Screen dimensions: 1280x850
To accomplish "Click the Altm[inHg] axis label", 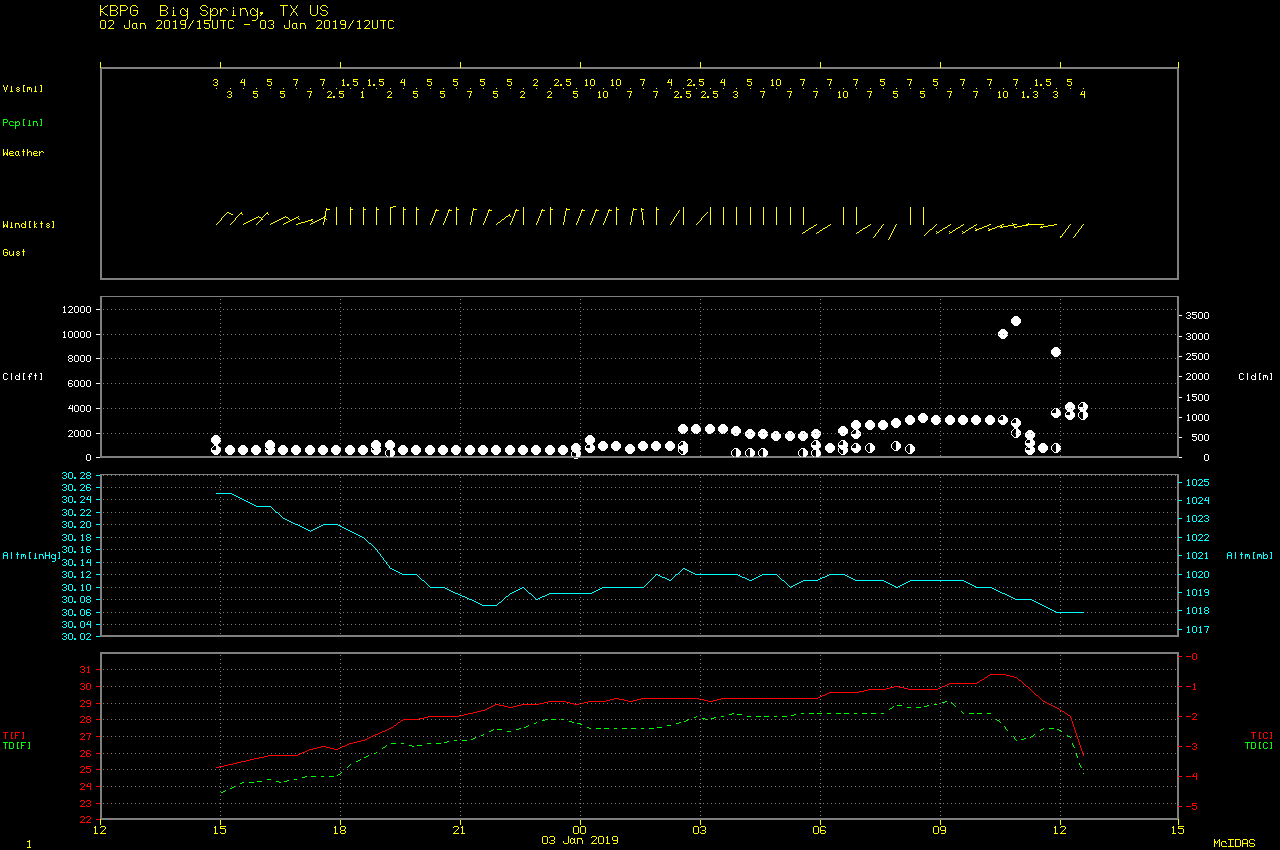I will click(30, 555).
